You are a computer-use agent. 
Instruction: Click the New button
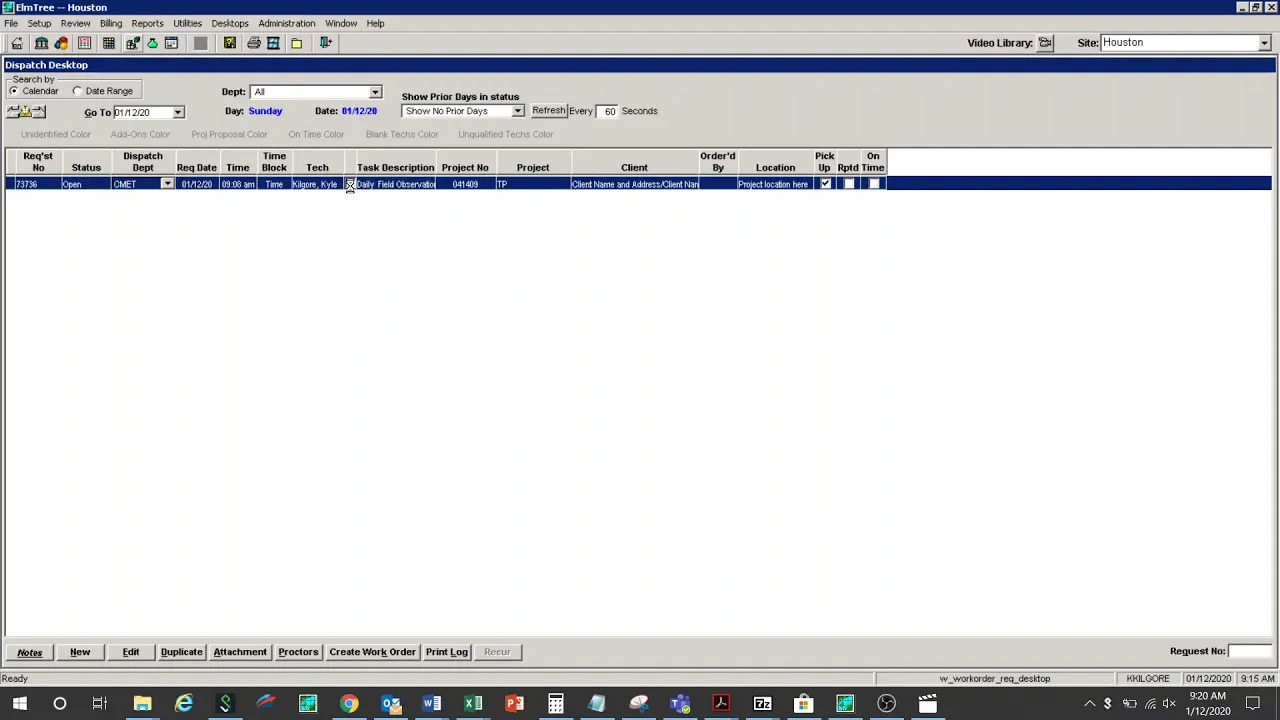80,652
